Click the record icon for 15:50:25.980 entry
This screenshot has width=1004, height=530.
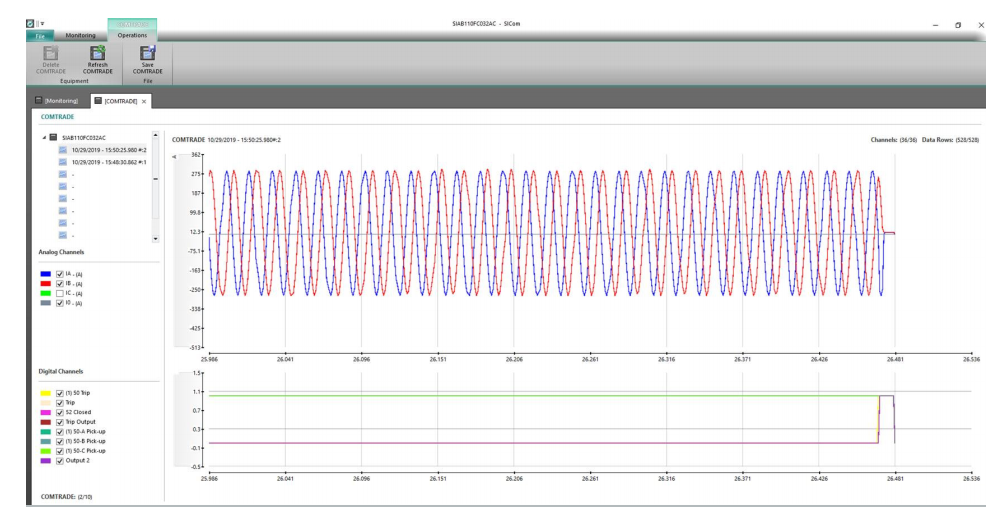pos(63,150)
